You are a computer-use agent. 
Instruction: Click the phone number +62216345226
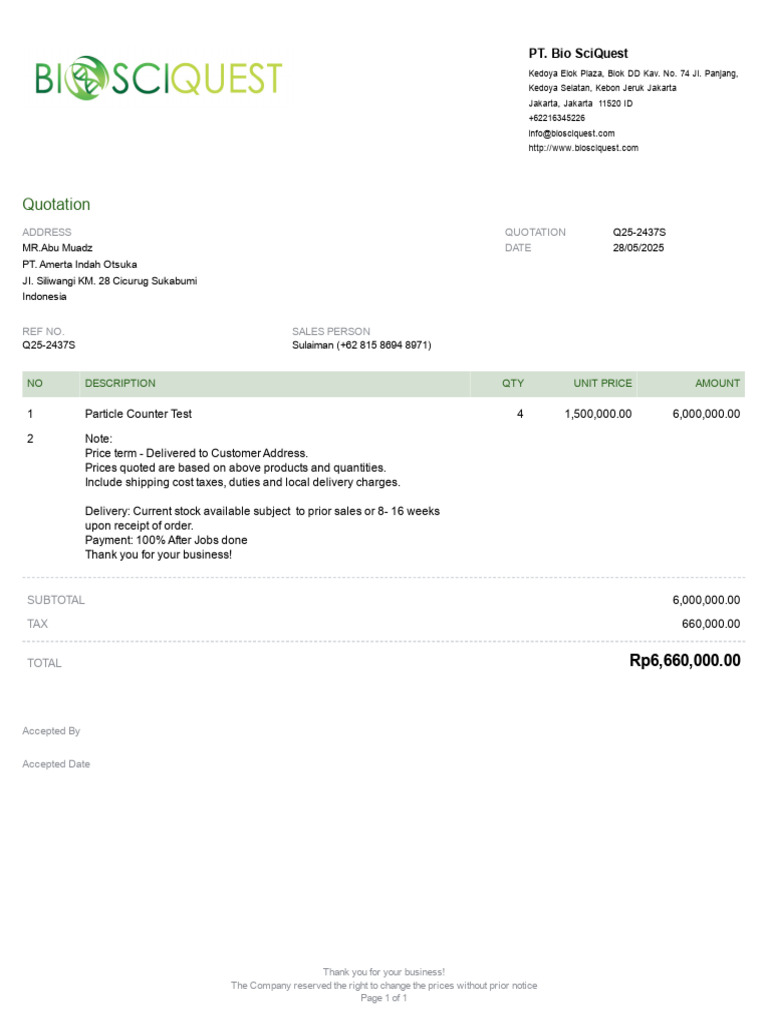(x=556, y=118)
